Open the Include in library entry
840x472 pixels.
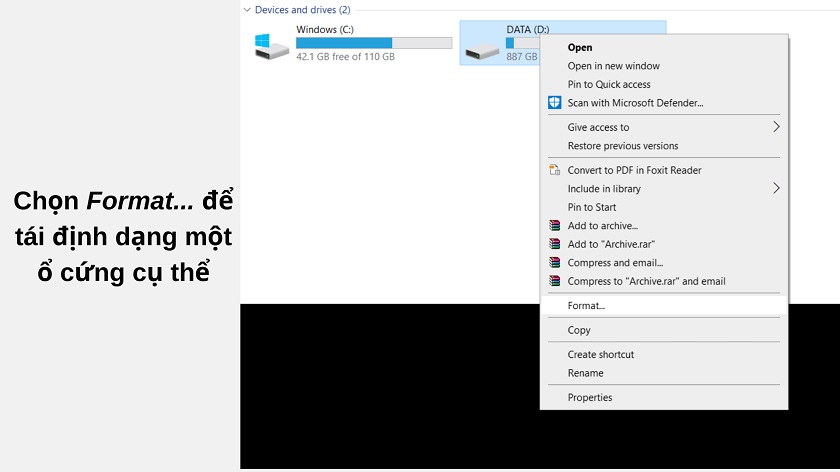click(664, 189)
